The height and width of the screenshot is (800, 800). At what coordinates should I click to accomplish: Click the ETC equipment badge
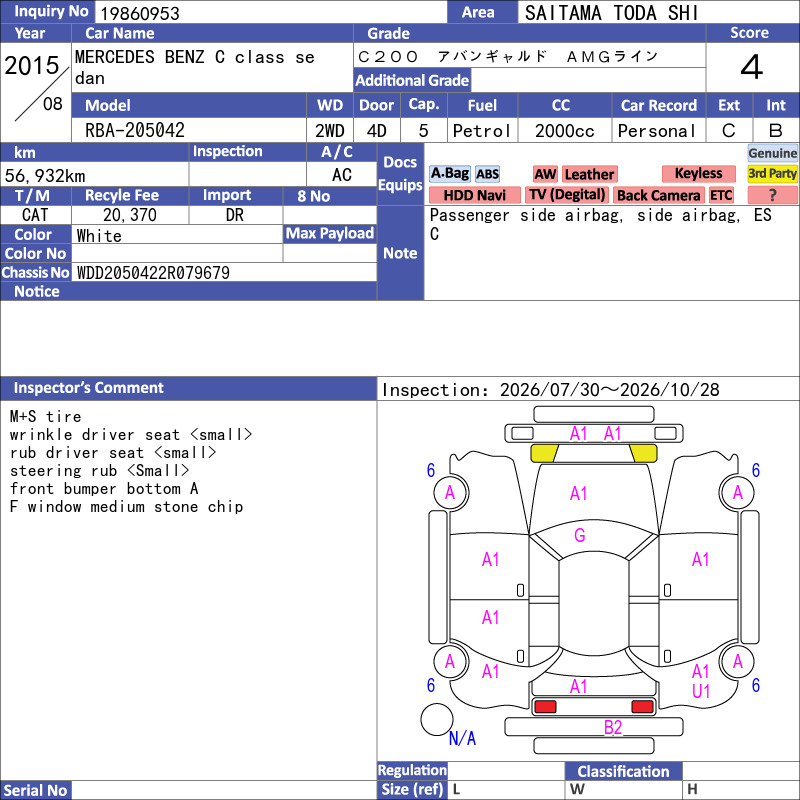pyautogui.click(x=721, y=195)
